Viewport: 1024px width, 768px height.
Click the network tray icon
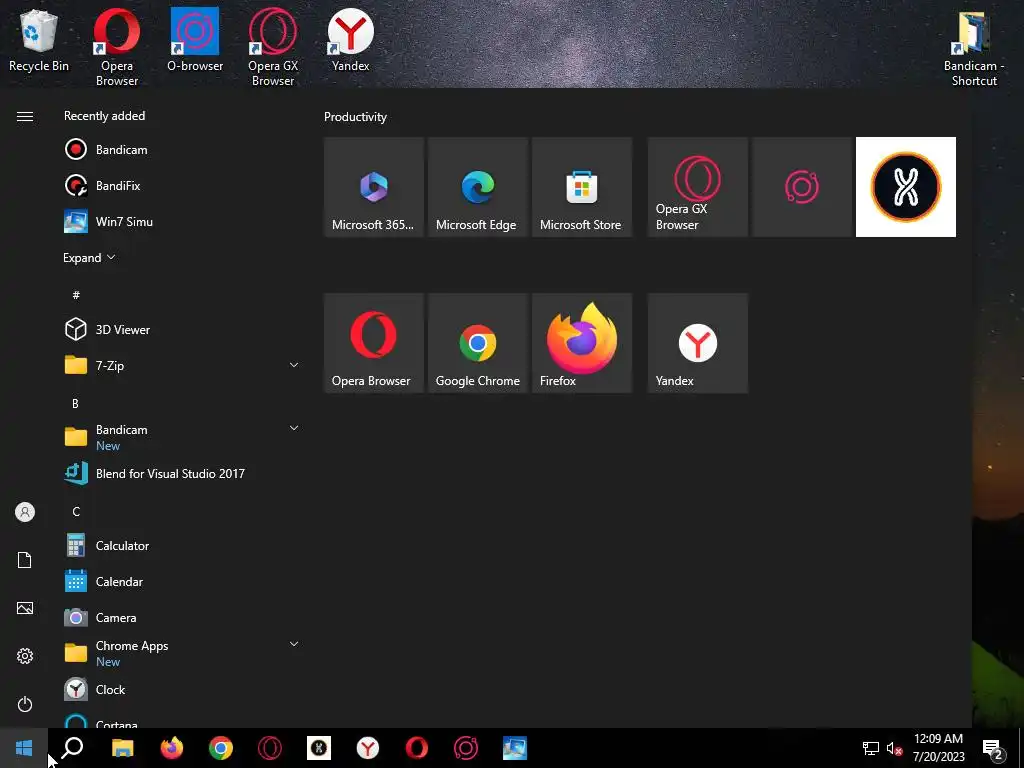[871, 748]
